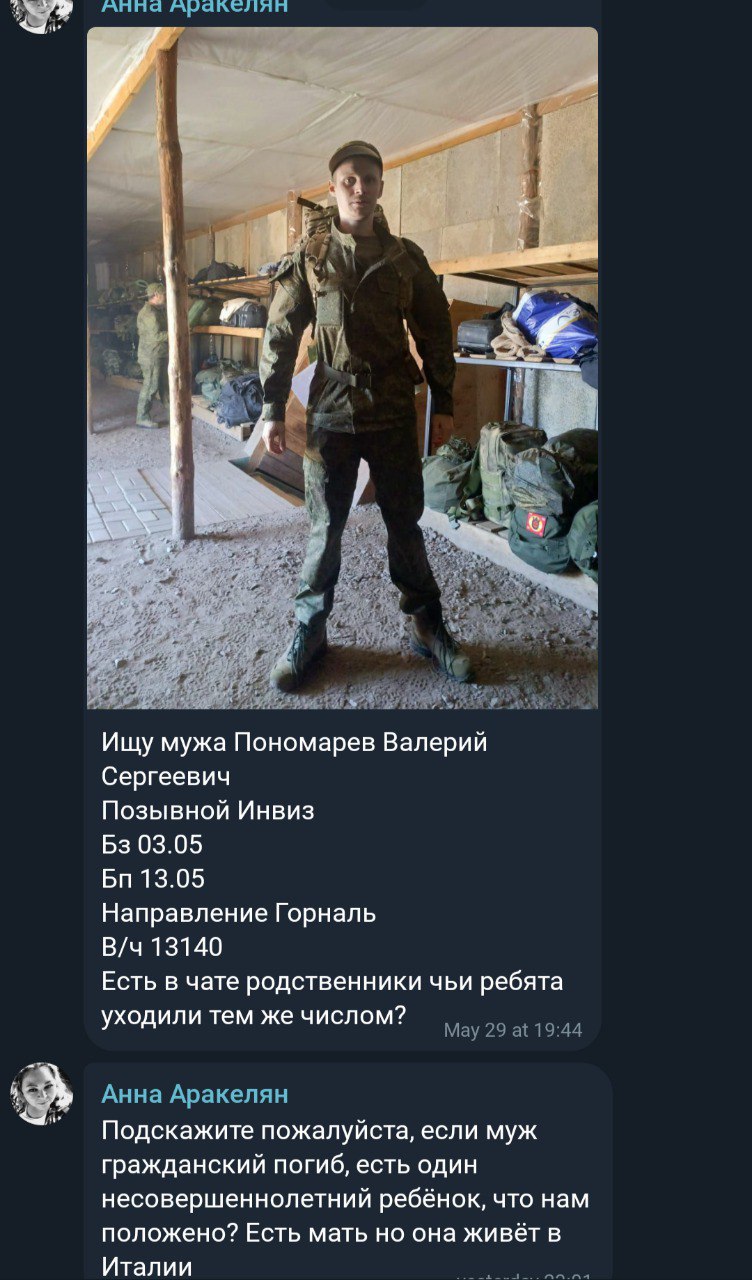Click the line 'В/ч 13140'
The height and width of the screenshot is (1280, 752).
162,947
